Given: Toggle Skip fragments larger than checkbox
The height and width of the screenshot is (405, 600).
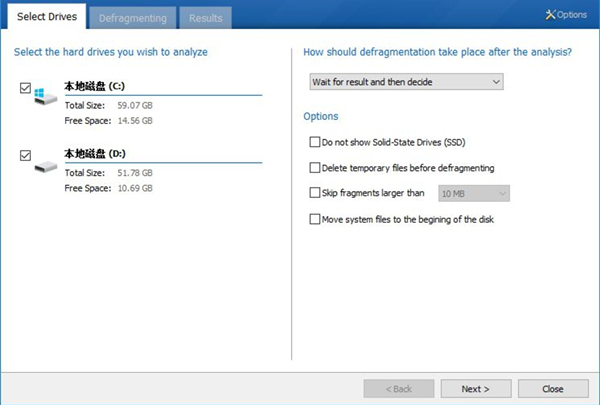Looking at the screenshot, I should pyautogui.click(x=316, y=193).
